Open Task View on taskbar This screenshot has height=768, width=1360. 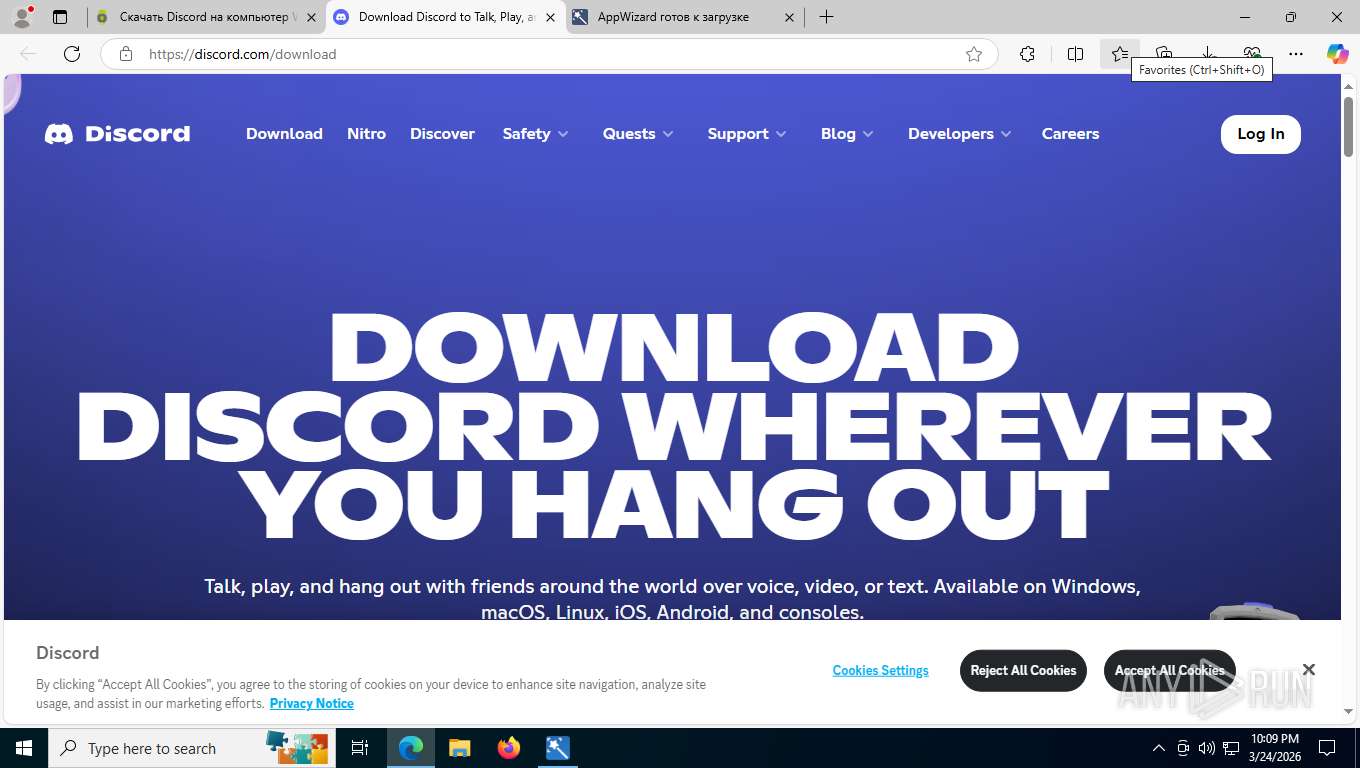360,748
